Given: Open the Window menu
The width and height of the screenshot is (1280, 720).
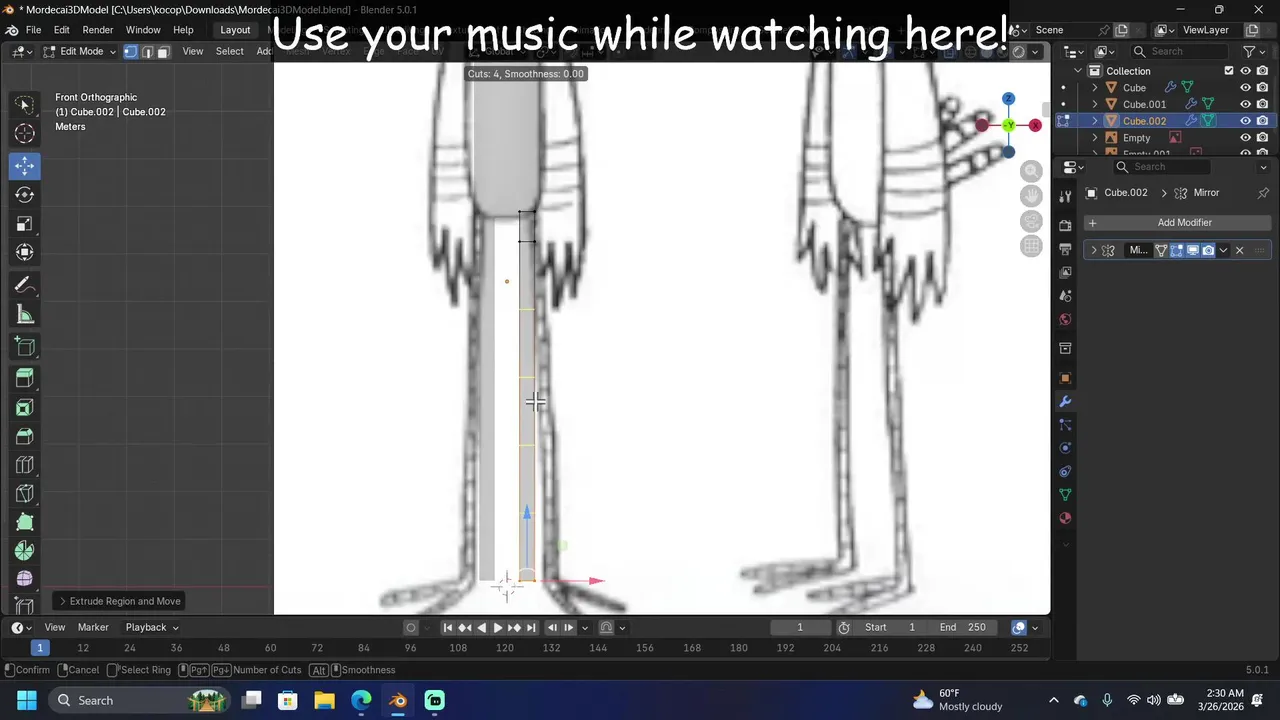Looking at the screenshot, I should pos(143,30).
